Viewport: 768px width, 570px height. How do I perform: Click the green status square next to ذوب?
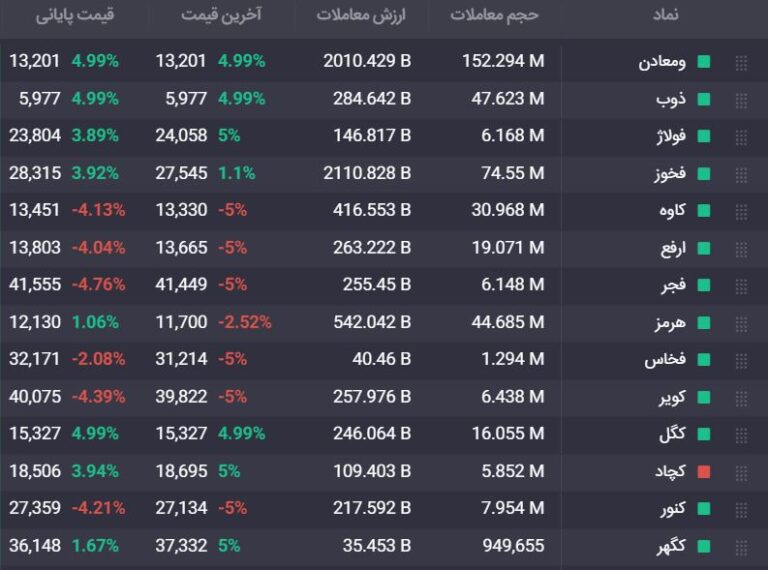[x=704, y=99]
